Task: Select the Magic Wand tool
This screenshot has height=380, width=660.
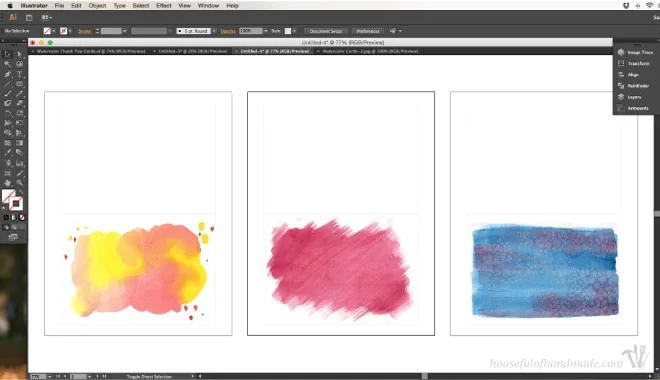Action: click(x=8, y=64)
